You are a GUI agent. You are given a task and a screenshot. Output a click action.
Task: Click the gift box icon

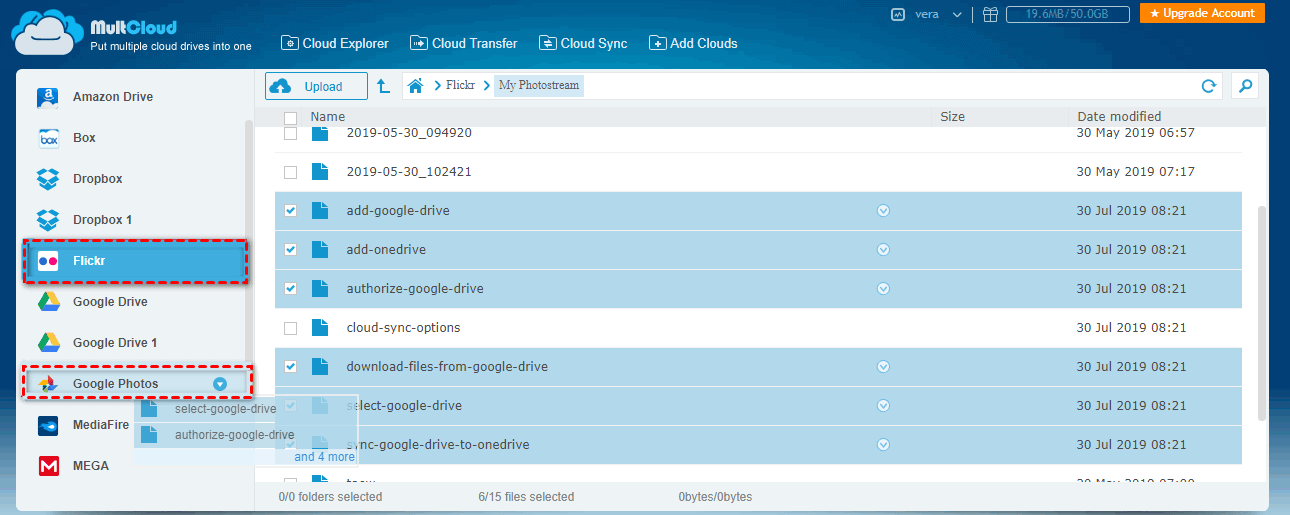[x=990, y=15]
